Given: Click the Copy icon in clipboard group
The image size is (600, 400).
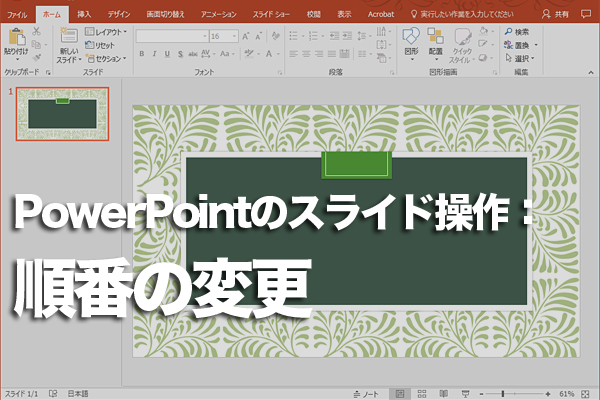Looking at the screenshot, I should pos(36,44).
